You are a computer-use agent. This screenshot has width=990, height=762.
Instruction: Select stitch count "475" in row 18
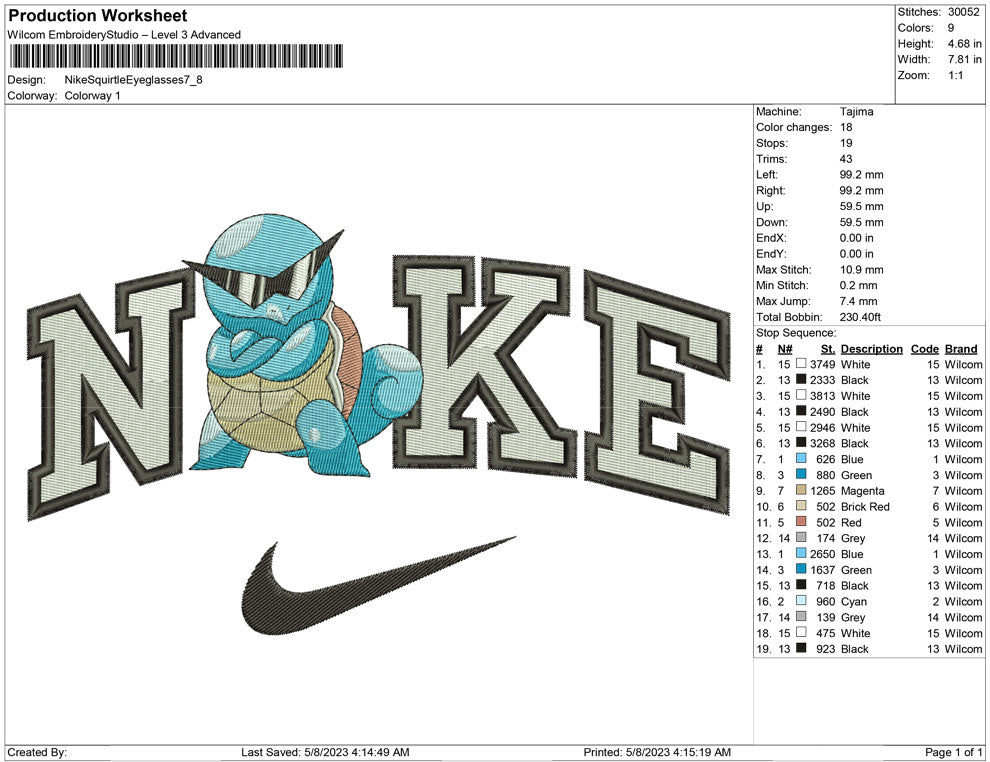pos(826,633)
